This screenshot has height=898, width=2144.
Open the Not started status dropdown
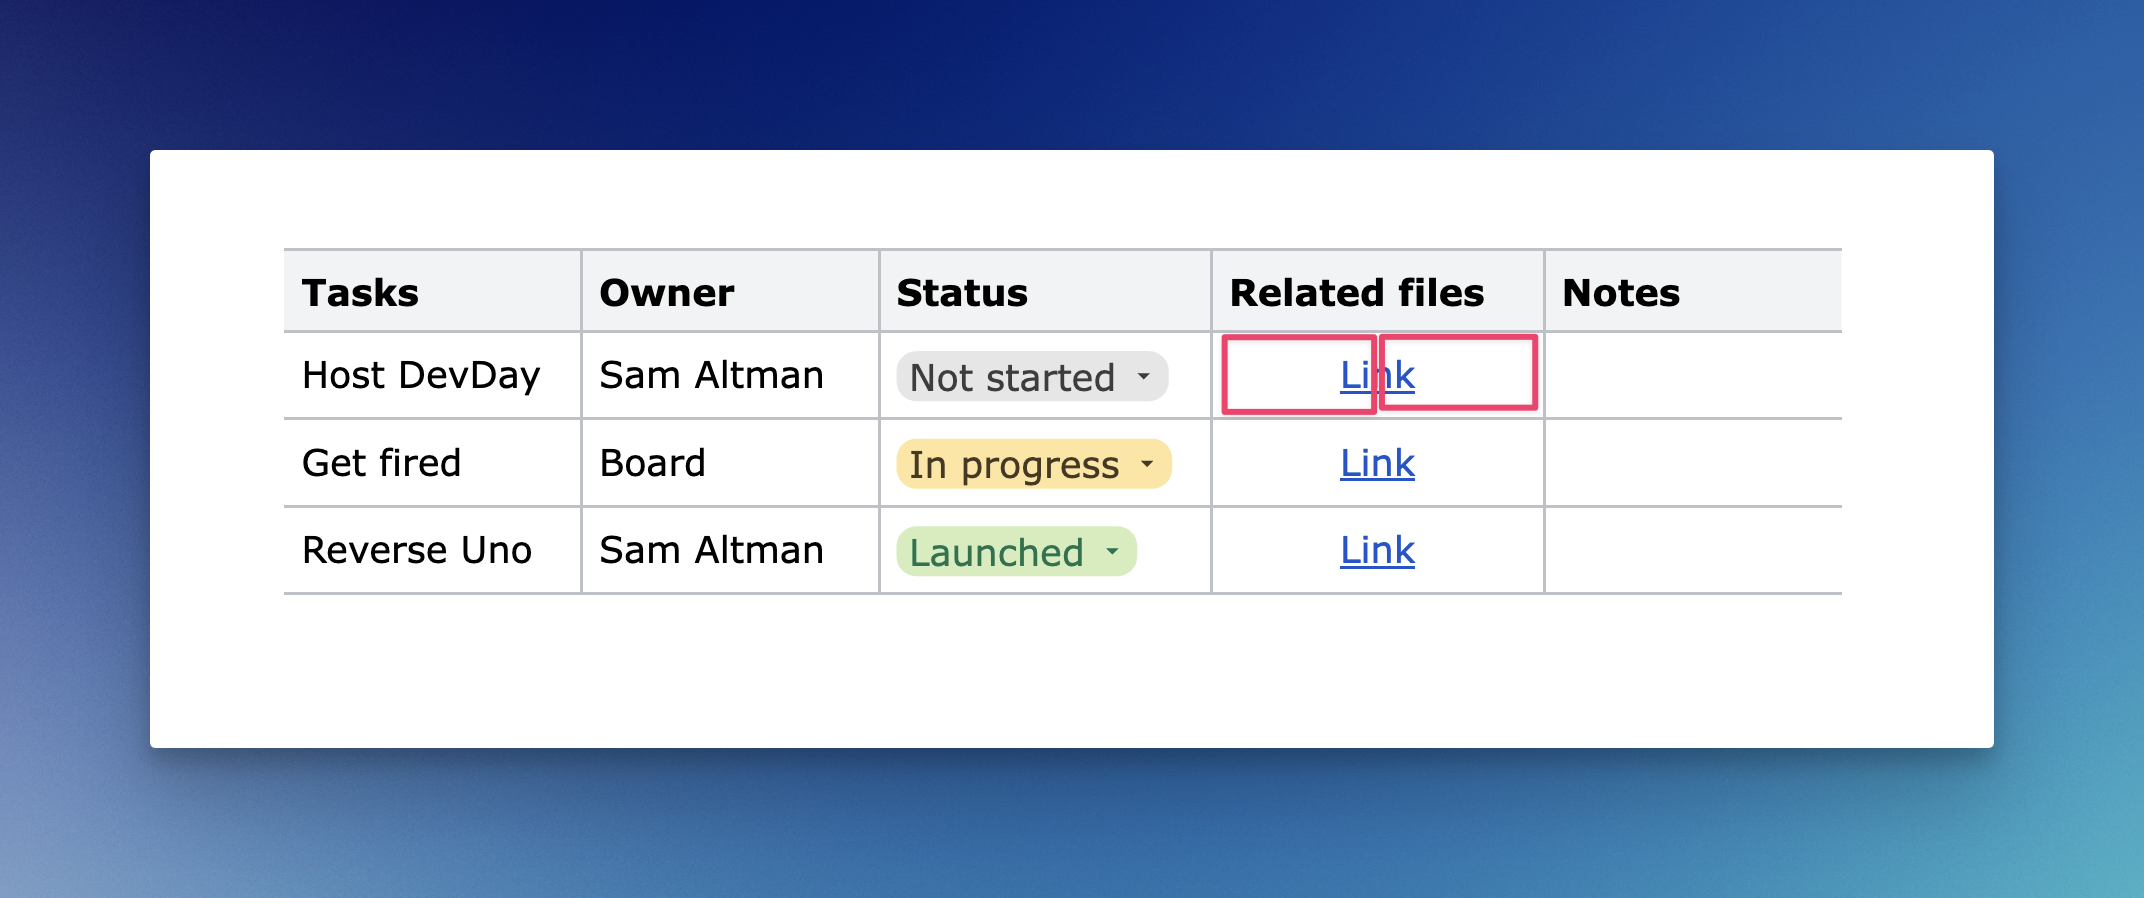pos(1032,377)
